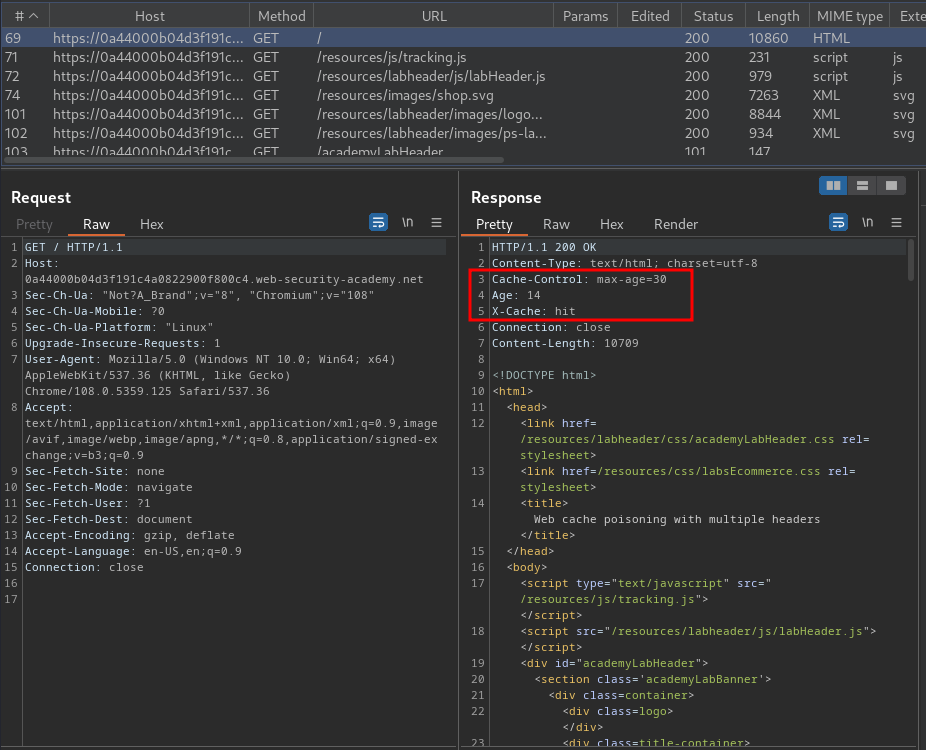Click the Sec-Fetch-Mode: navigate header

pos(109,487)
